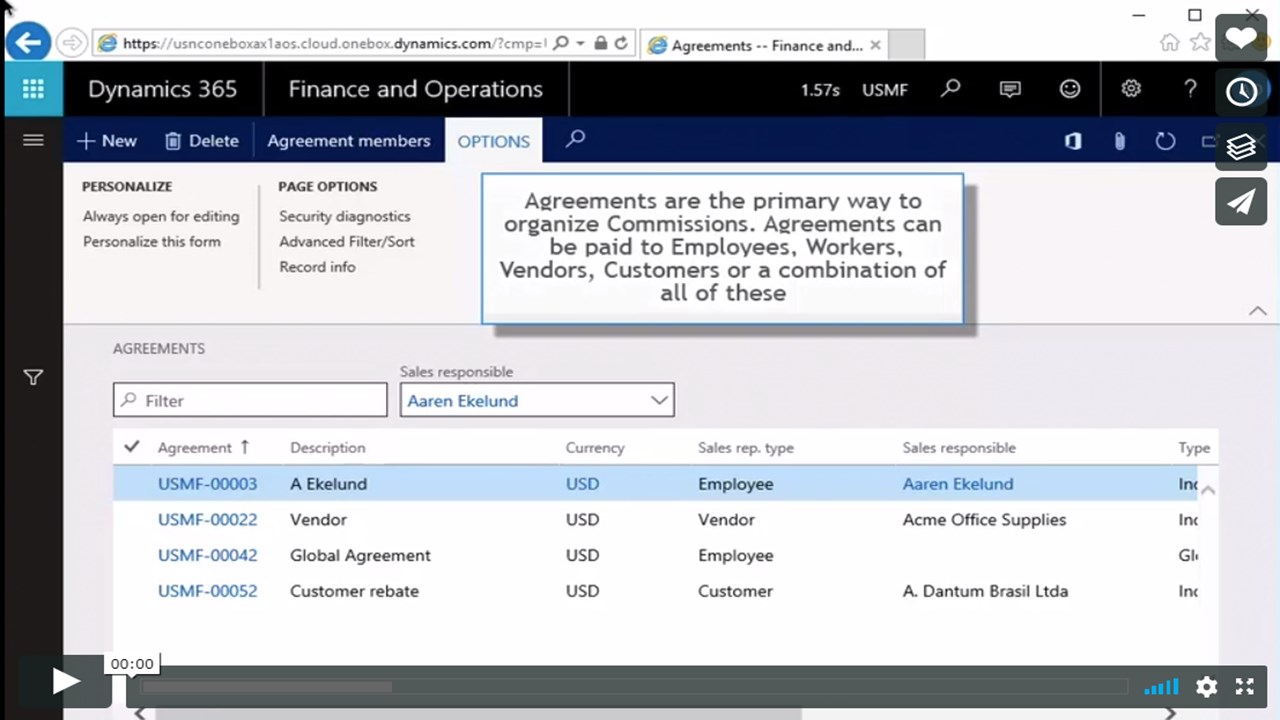This screenshot has height=720, width=1280.
Task: Open Advanced Filter/Sort
Action: pyautogui.click(x=347, y=241)
